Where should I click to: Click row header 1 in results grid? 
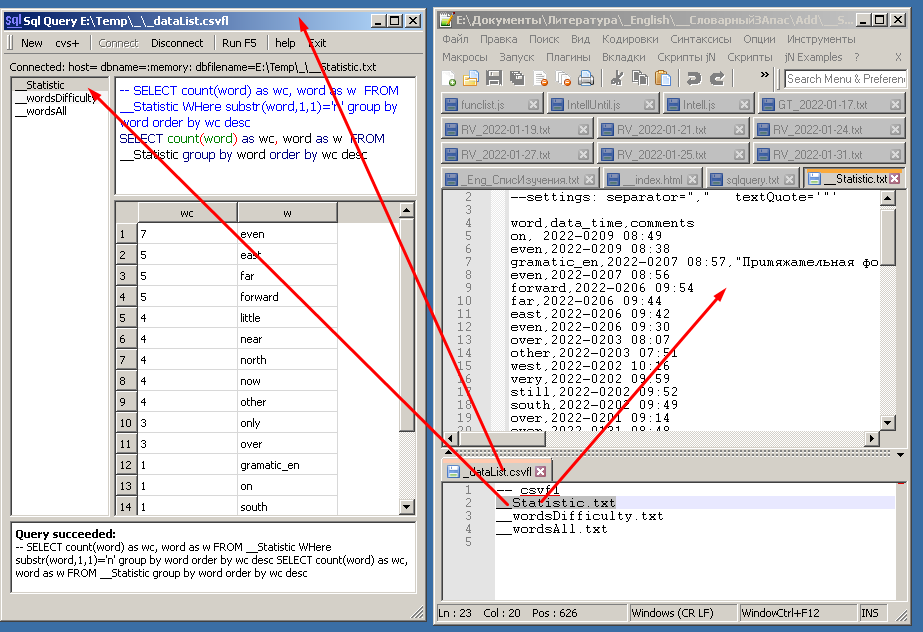126,234
